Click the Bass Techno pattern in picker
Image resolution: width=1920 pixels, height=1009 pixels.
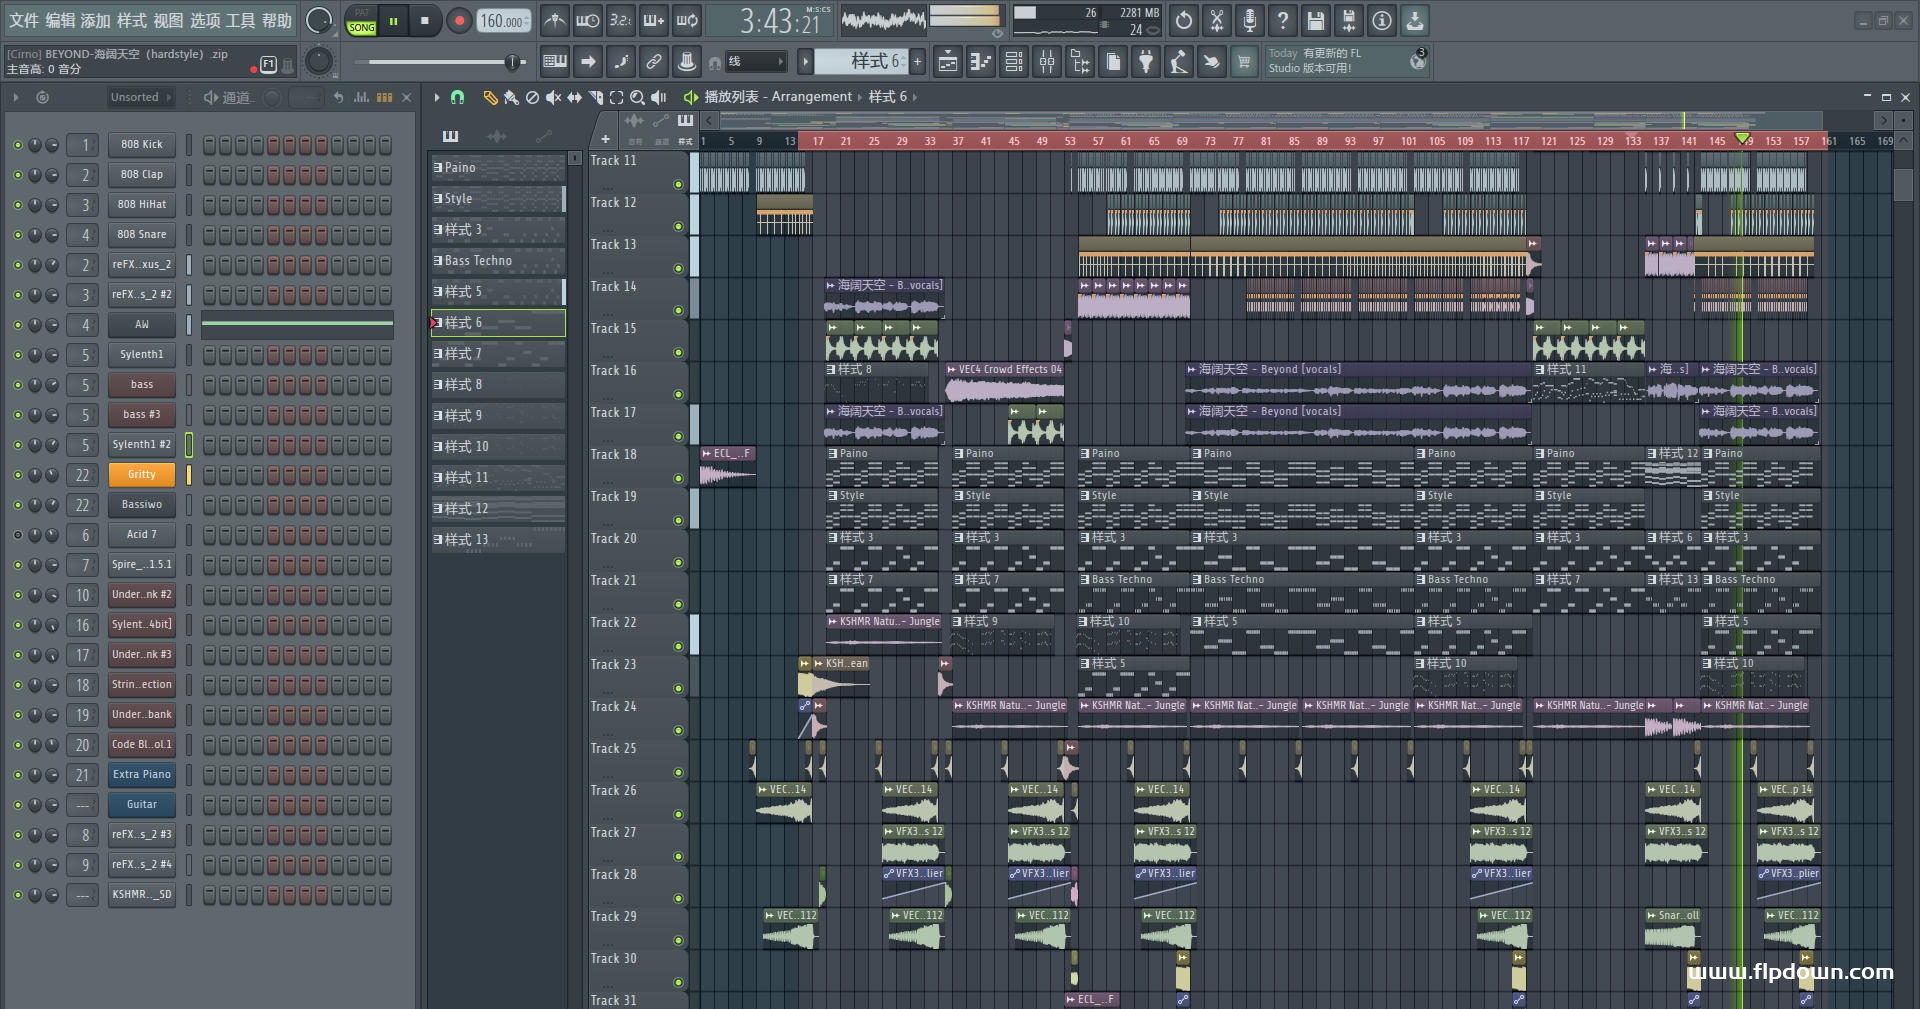click(x=498, y=261)
